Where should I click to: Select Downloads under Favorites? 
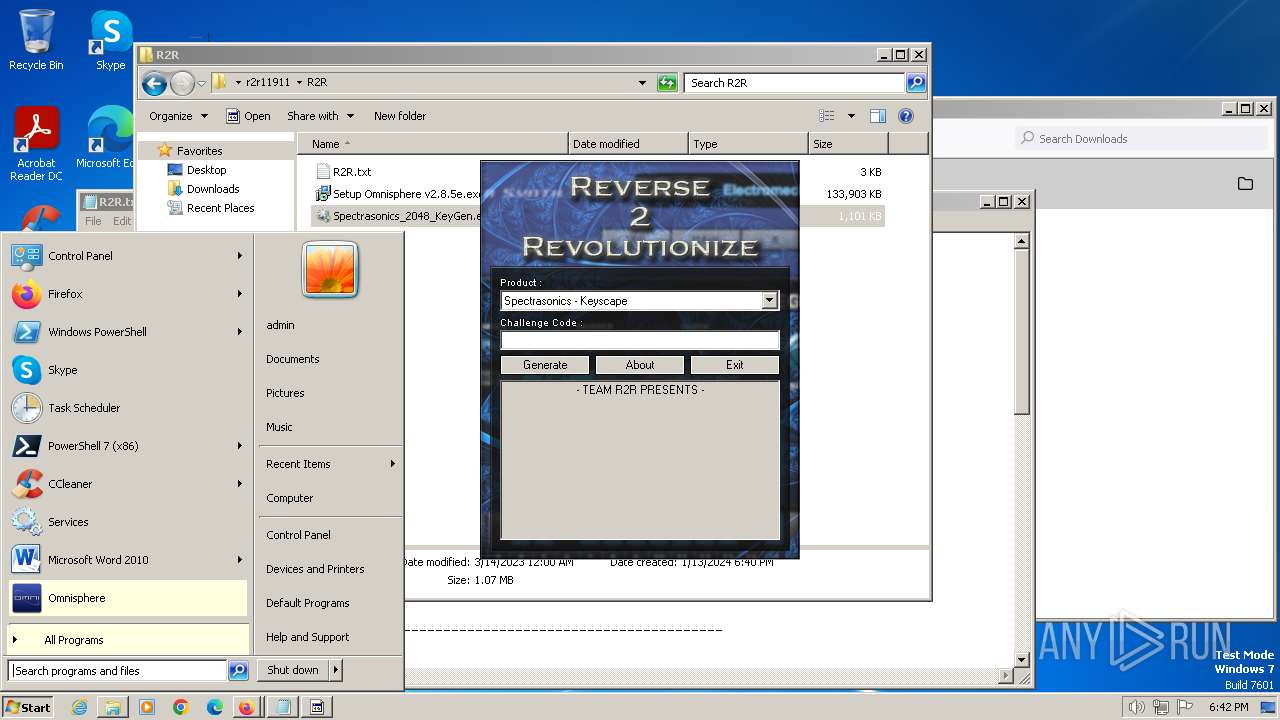(x=213, y=189)
